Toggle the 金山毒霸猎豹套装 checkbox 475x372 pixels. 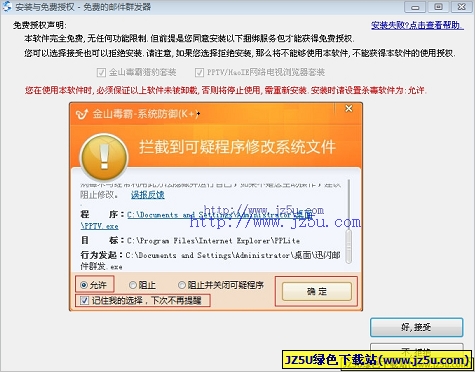pos(101,72)
